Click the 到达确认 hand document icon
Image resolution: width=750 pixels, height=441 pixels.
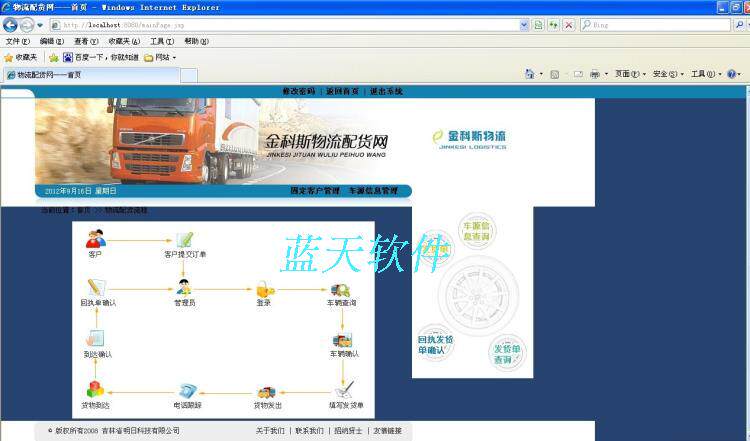point(95,339)
